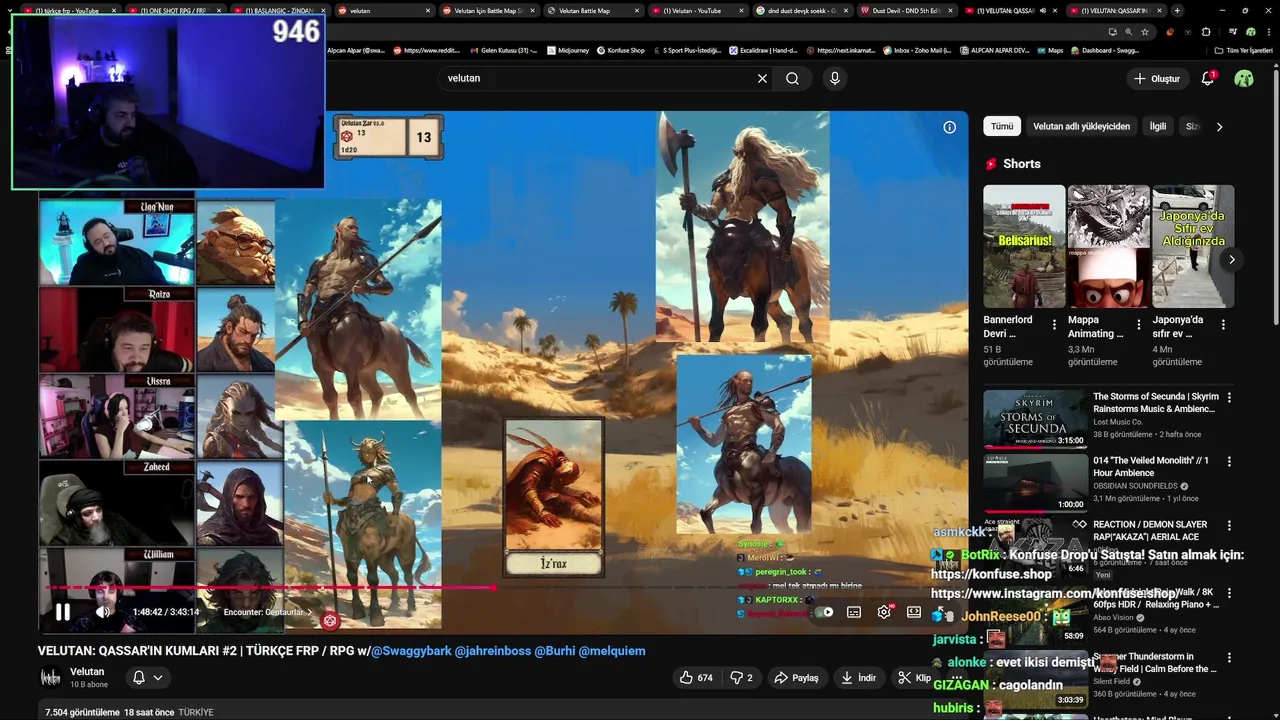Open the Japonya'da sıfır ev short
The width and height of the screenshot is (1280, 720).
pyautogui.click(x=1193, y=246)
